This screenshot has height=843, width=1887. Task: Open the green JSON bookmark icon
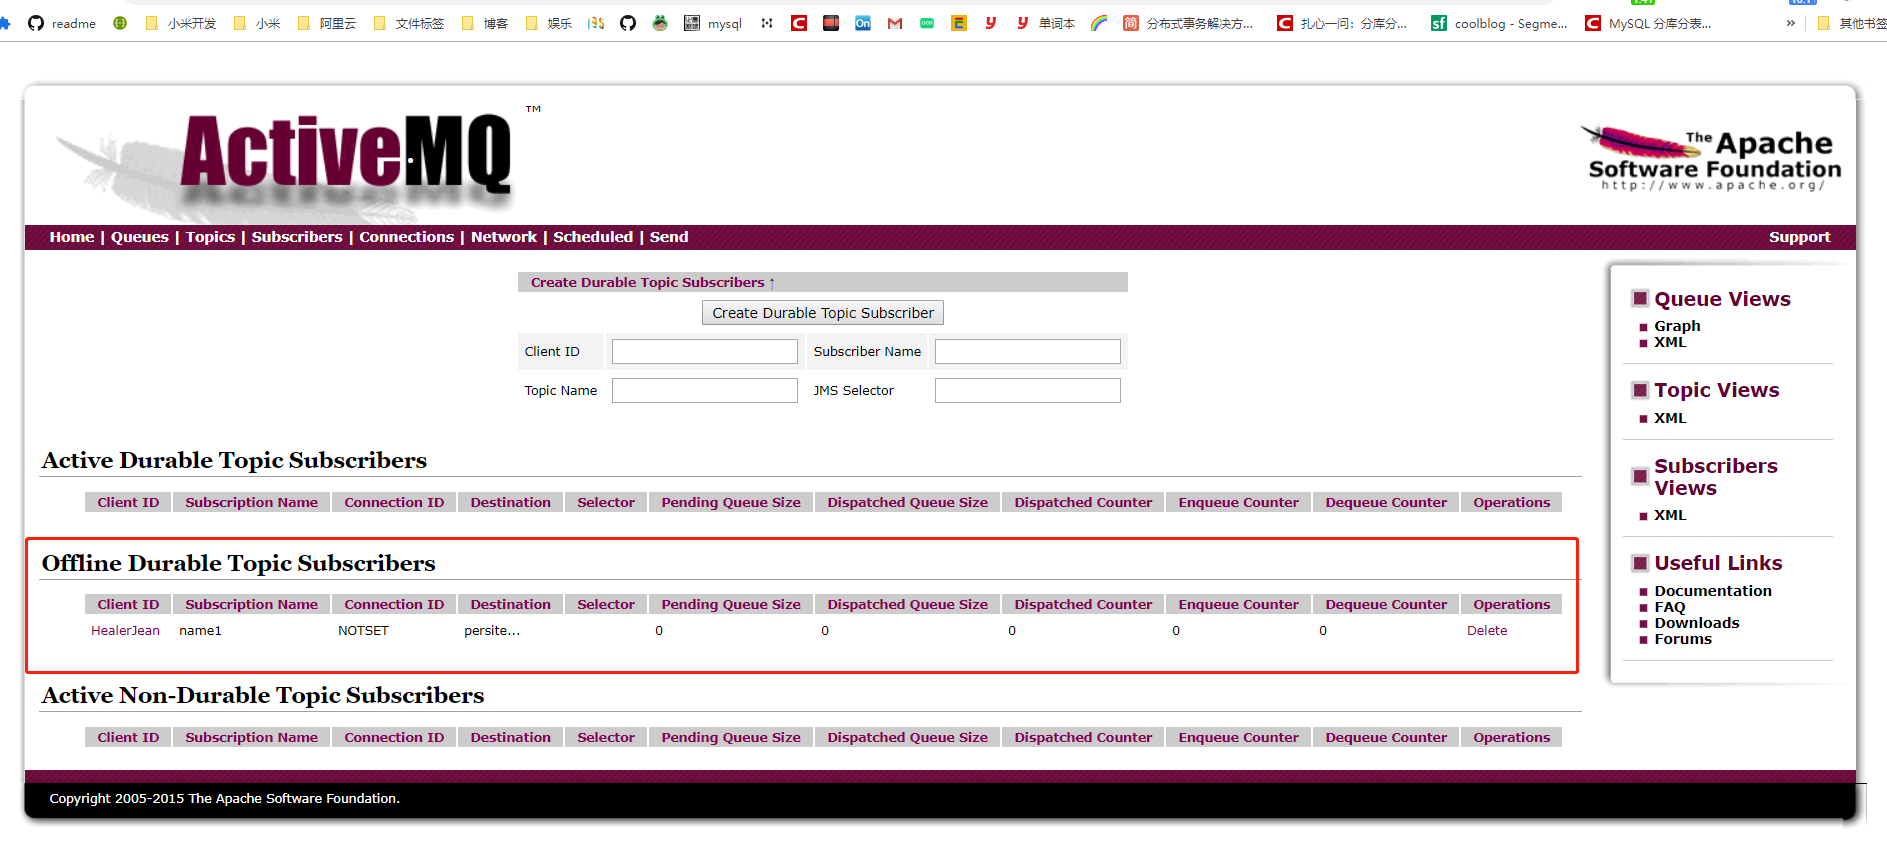tap(927, 23)
